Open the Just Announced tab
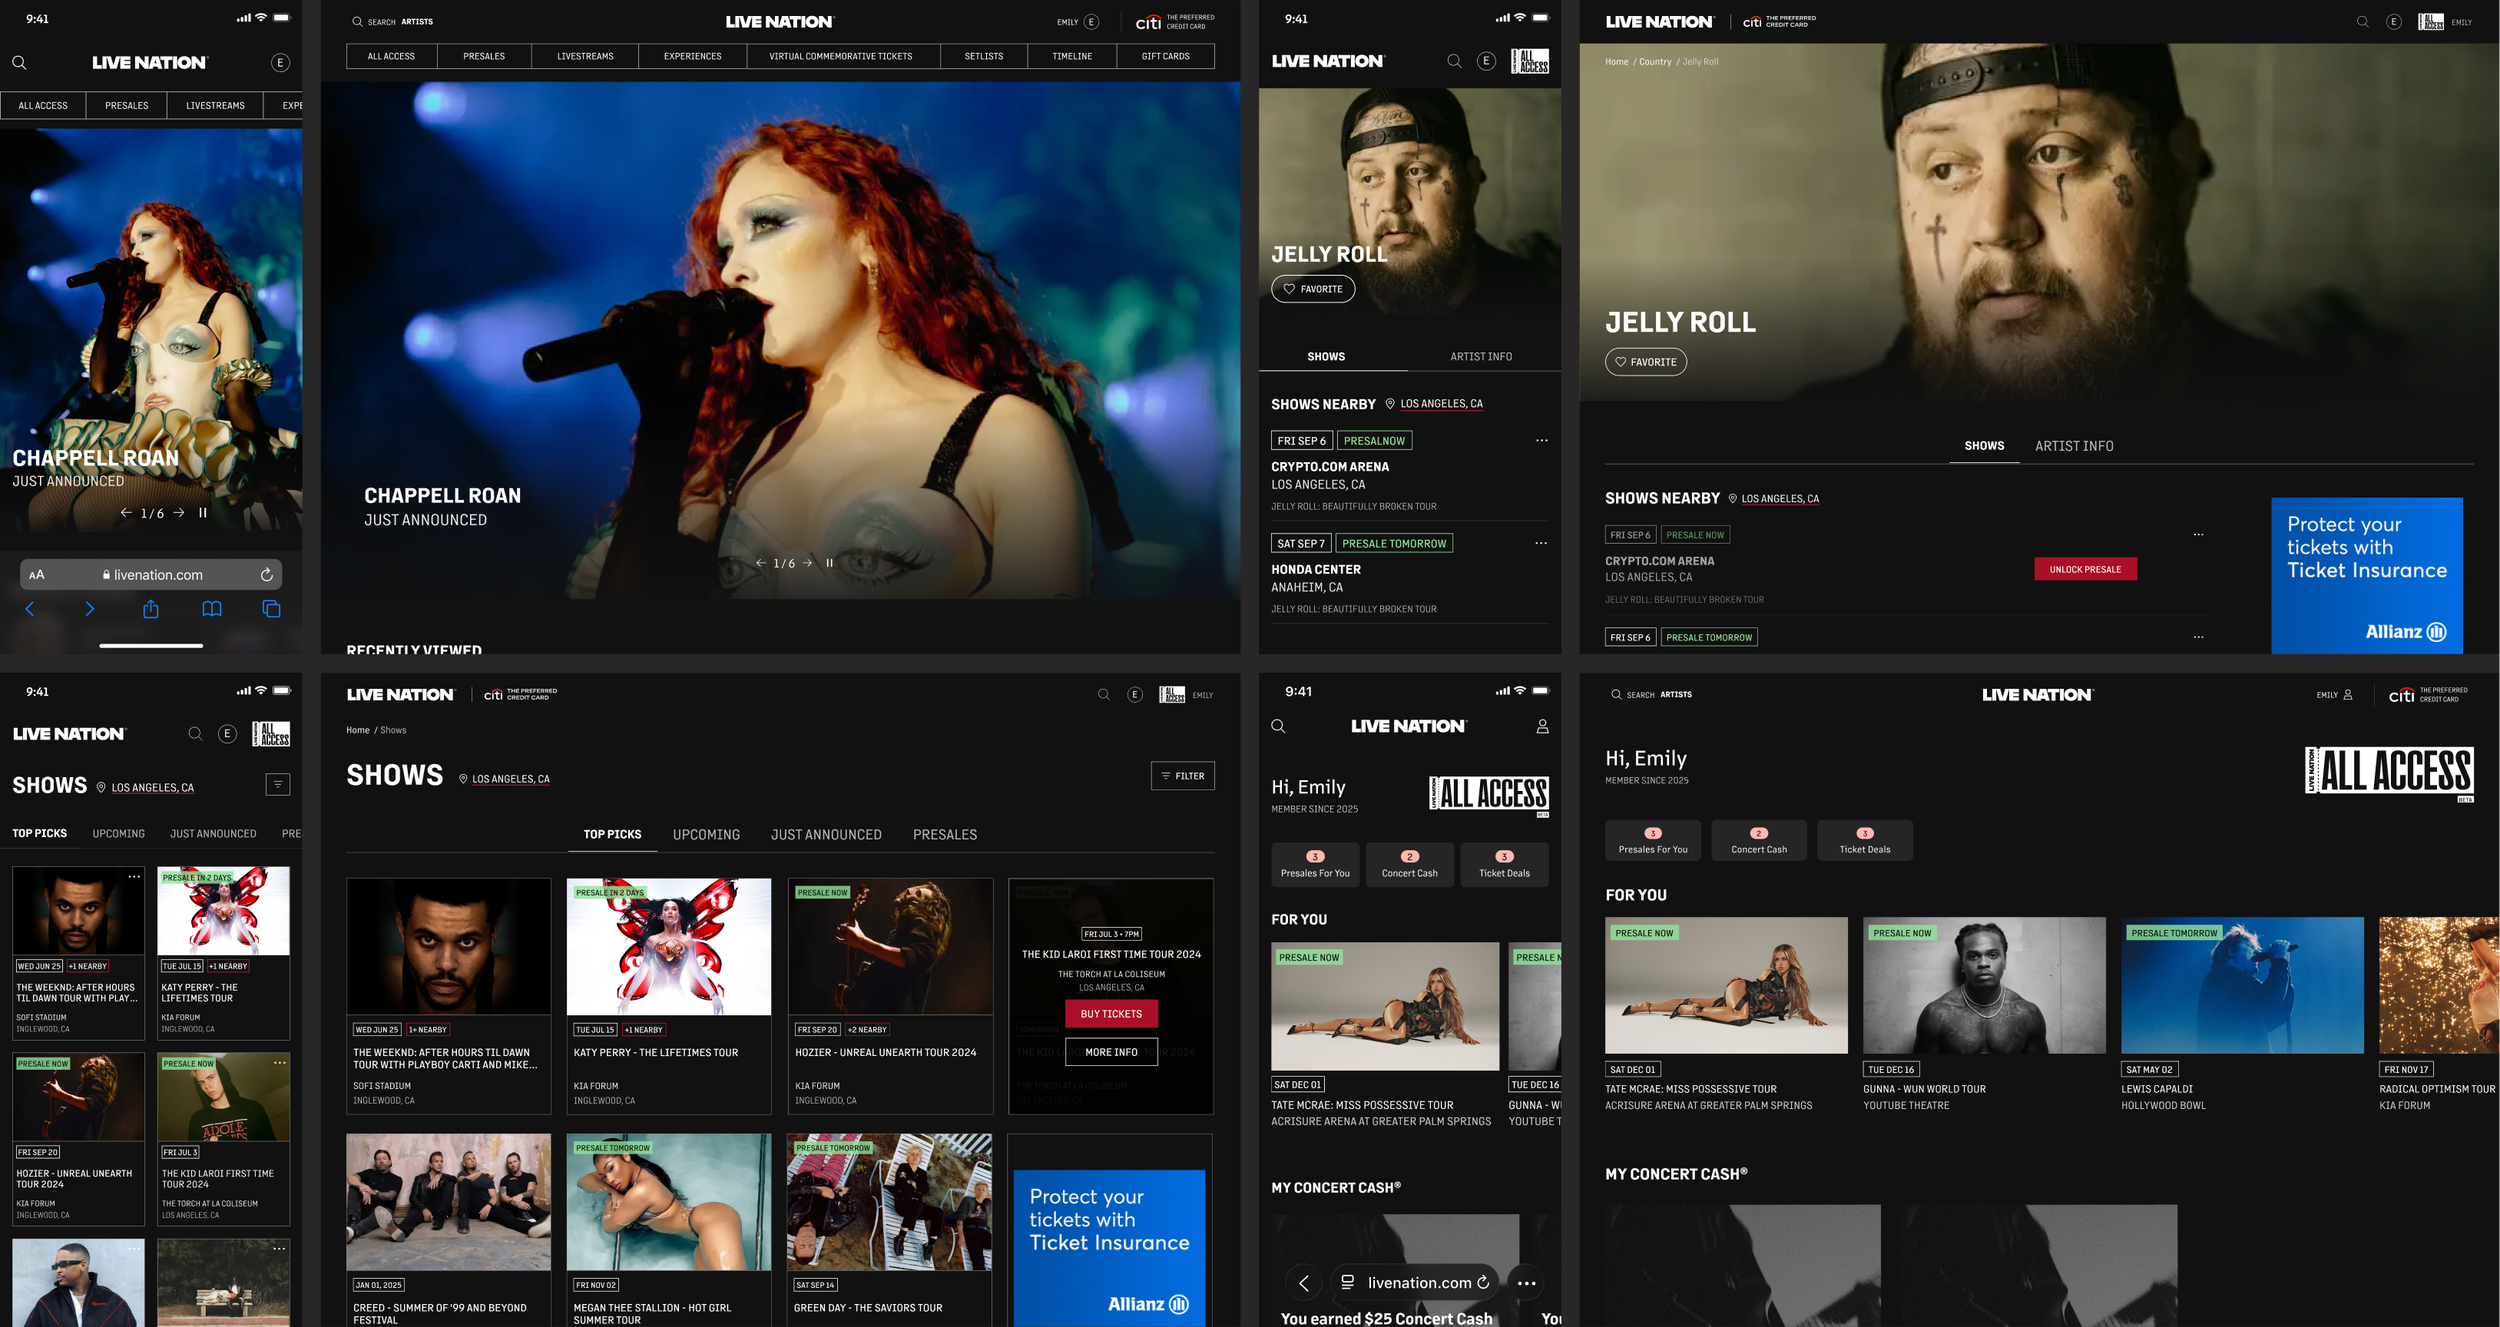Viewport: 2500px width, 1327px height. pos(826,834)
